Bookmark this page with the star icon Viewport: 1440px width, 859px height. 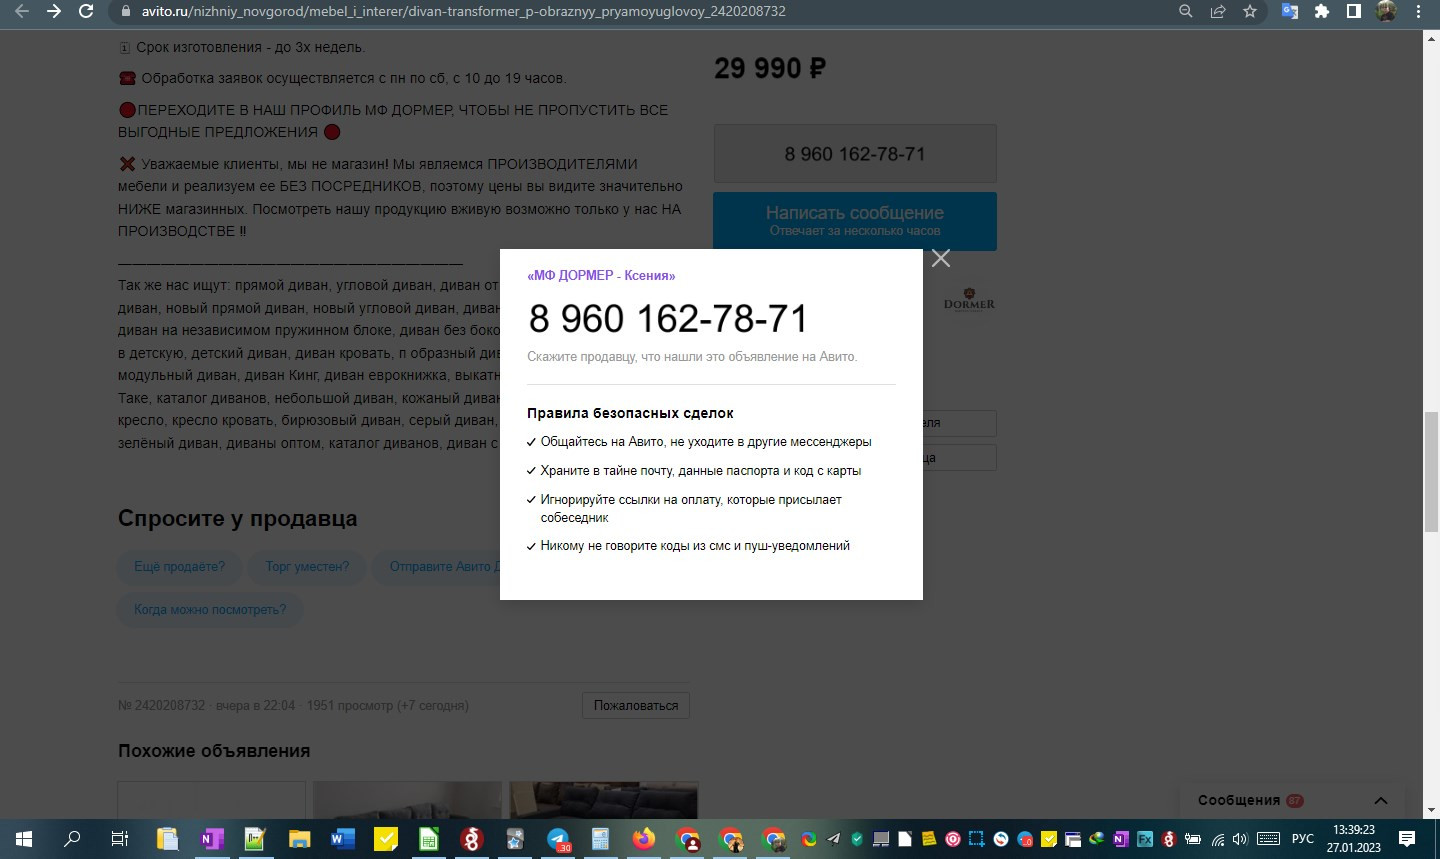tap(1250, 11)
